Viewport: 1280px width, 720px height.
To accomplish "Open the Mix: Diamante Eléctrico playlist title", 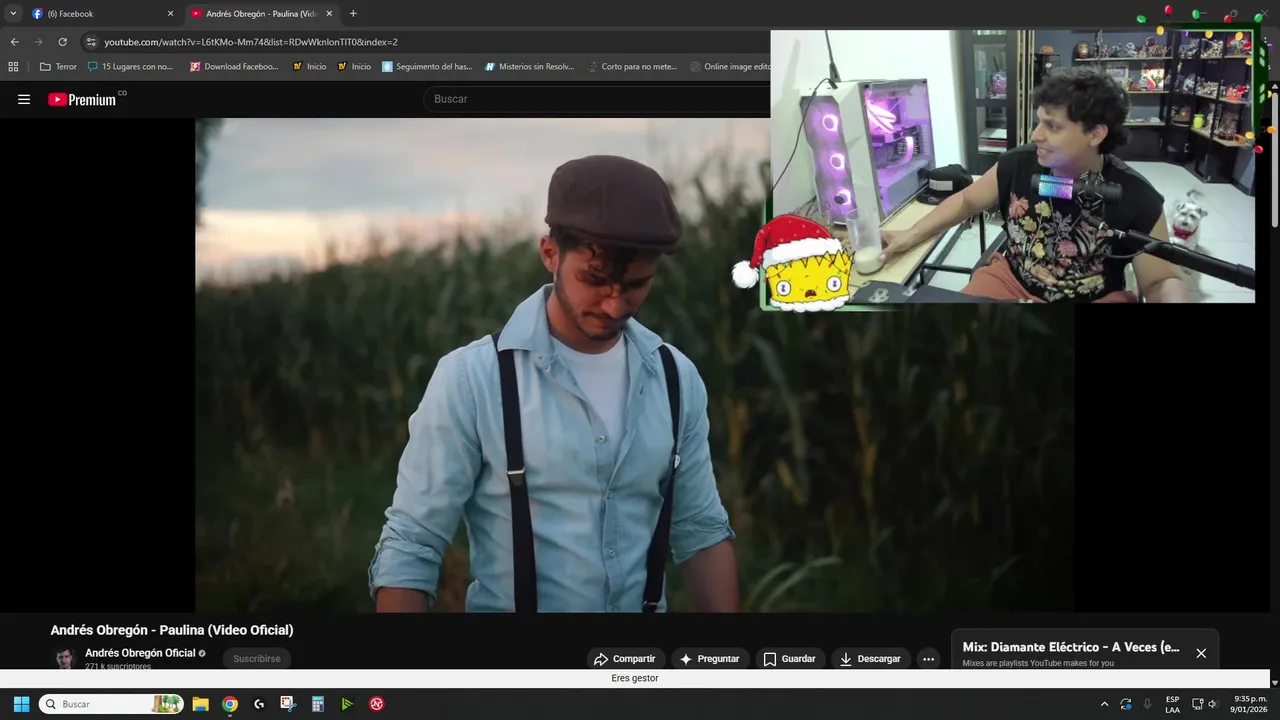I will click(1071, 647).
